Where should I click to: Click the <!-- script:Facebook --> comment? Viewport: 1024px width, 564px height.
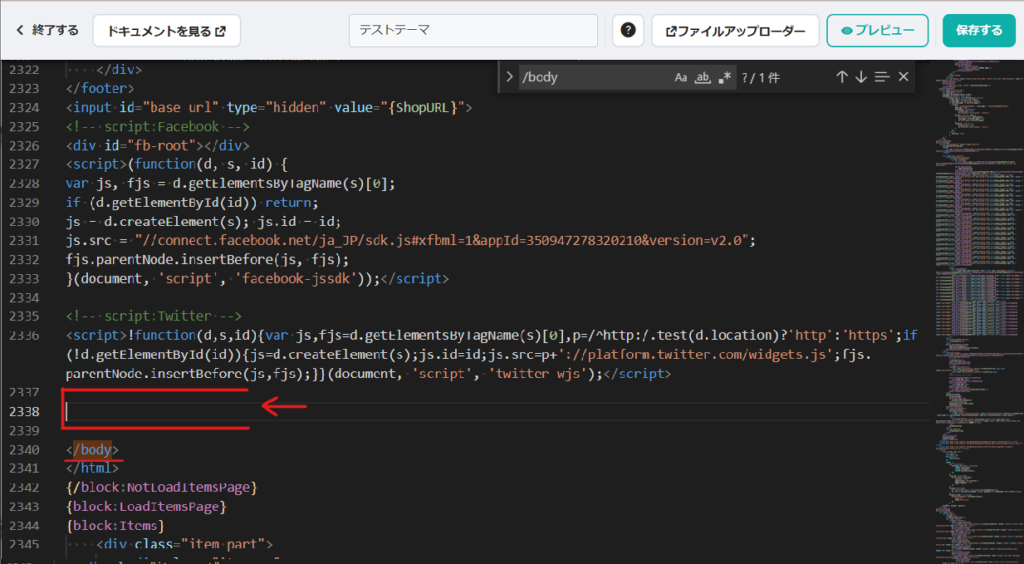(157, 126)
